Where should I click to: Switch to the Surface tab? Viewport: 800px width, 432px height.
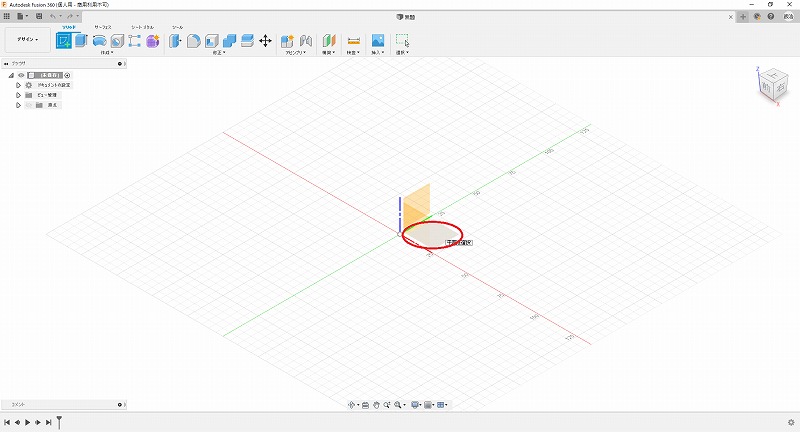(x=103, y=27)
